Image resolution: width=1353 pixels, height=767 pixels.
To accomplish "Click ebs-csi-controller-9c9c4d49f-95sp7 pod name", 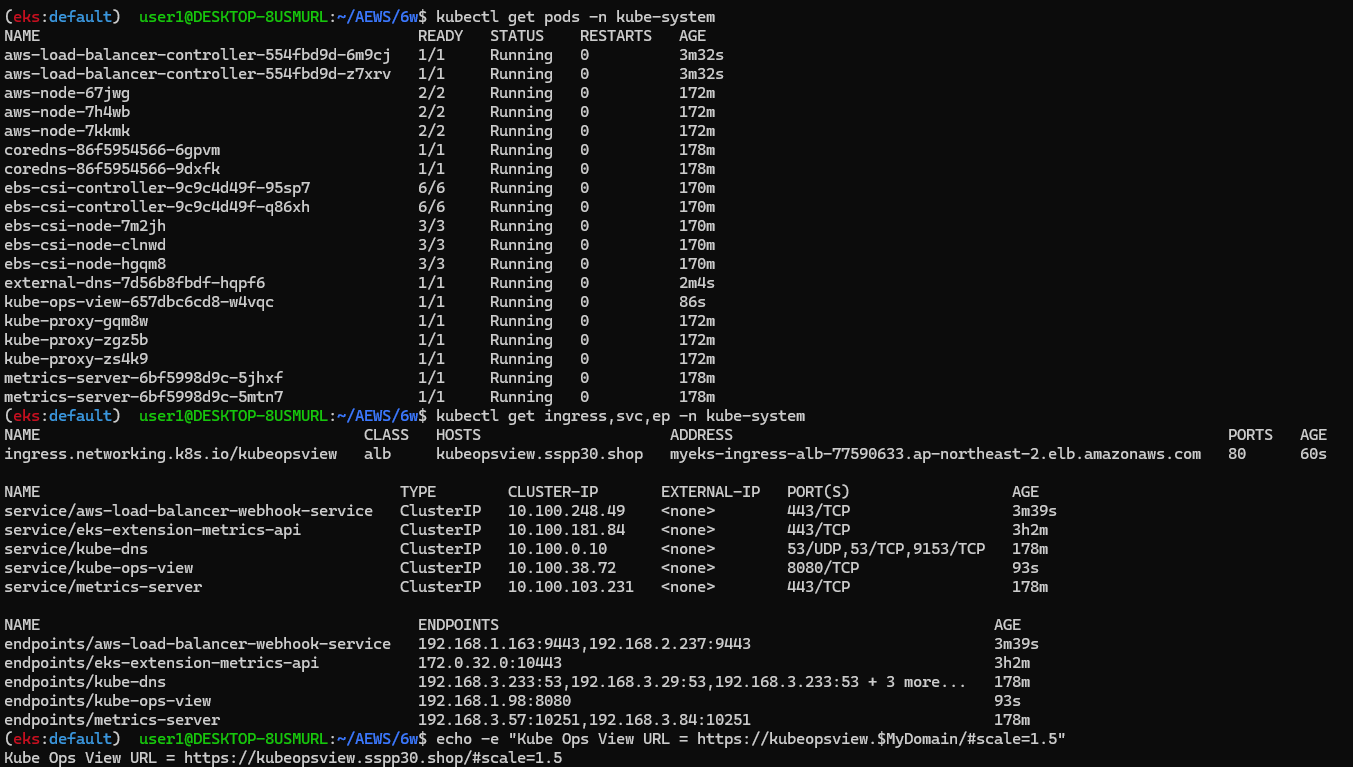I will point(157,188).
